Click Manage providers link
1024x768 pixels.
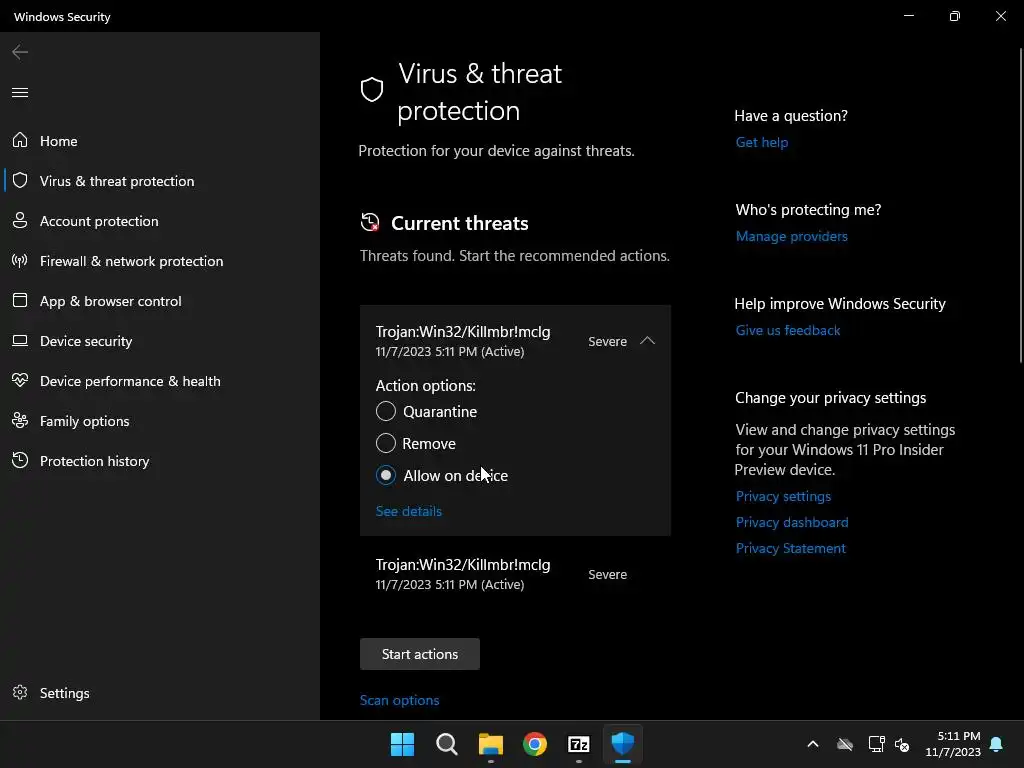pos(792,236)
